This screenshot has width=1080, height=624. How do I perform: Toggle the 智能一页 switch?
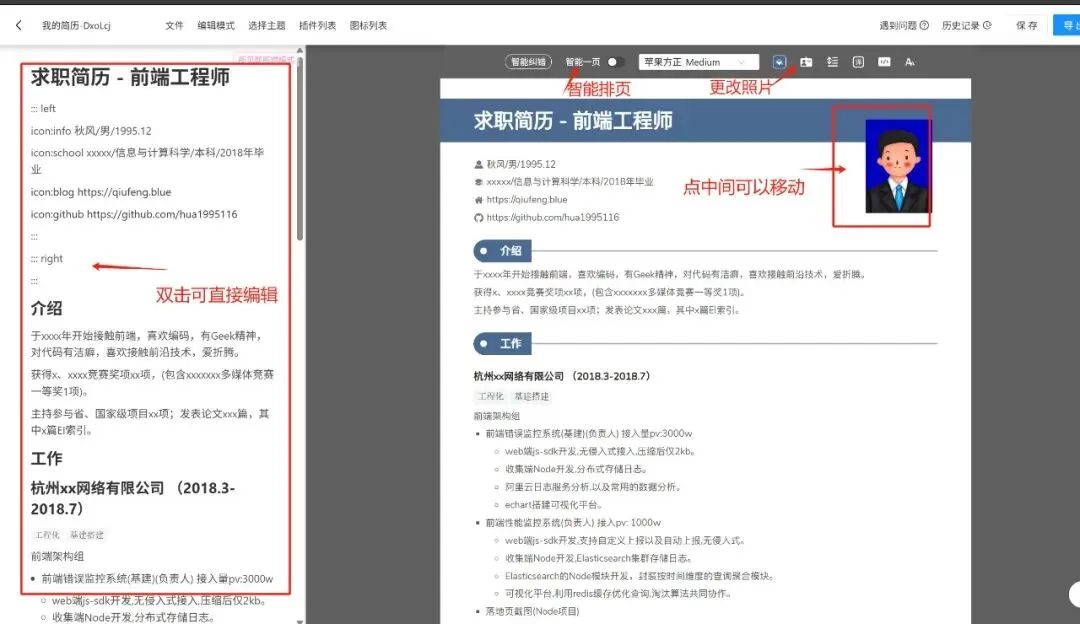tap(615, 62)
